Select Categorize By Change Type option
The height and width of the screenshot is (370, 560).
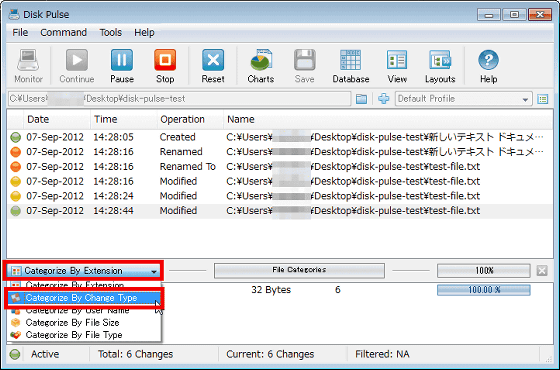84,298
